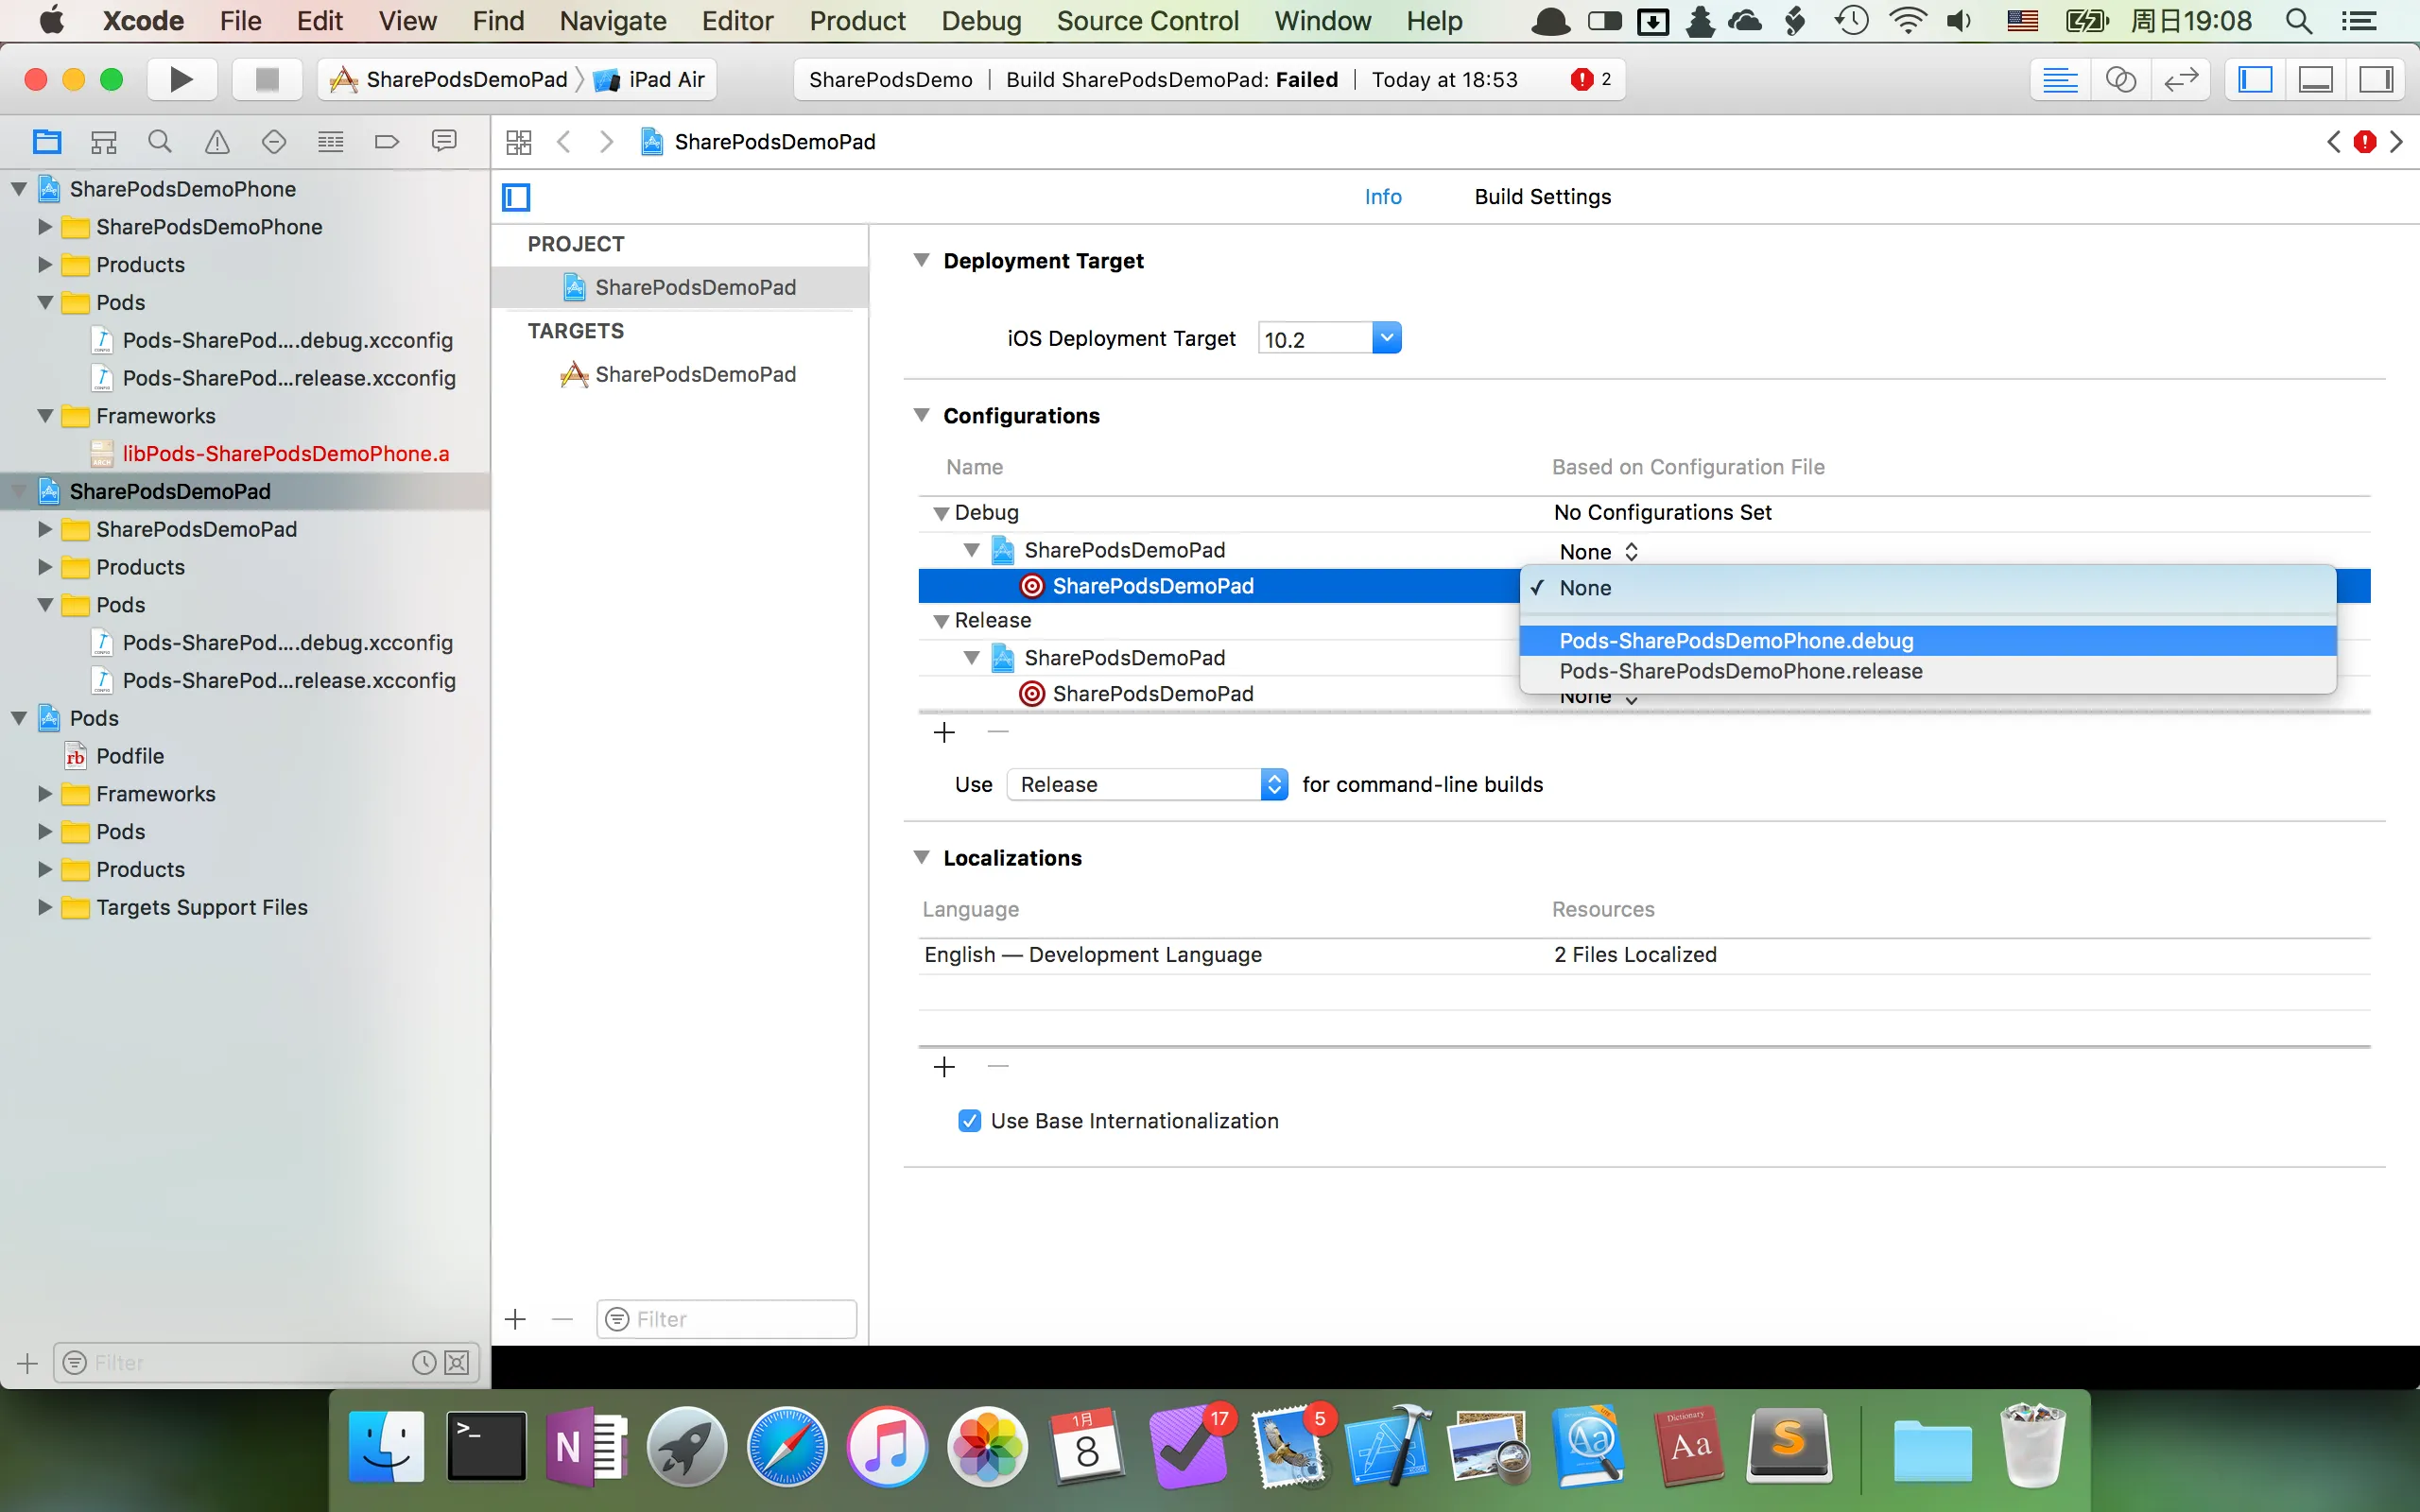Select SharePodsDemoPad under PROJECT
2420x1512 pixels.
(x=680, y=288)
